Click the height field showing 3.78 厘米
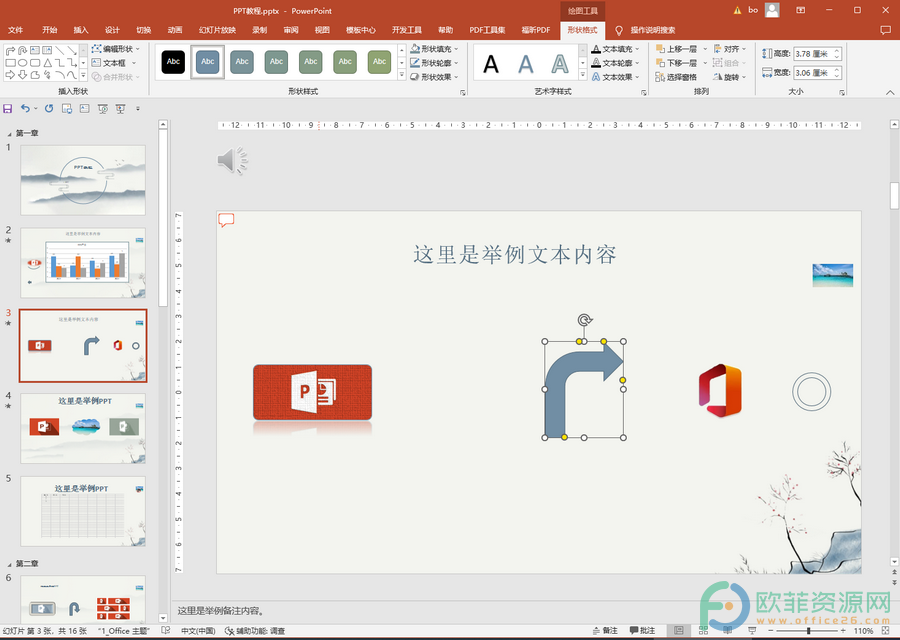 point(817,53)
